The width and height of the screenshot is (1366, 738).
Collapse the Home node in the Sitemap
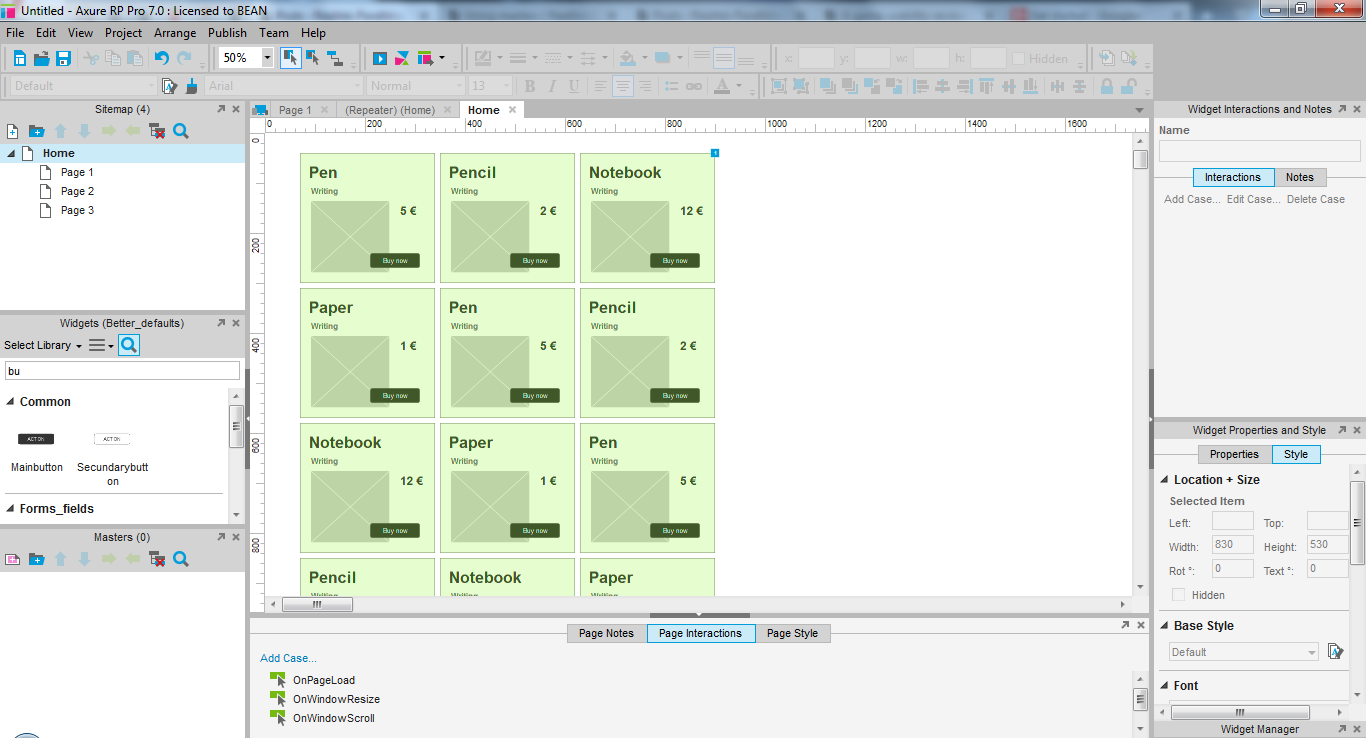coord(11,153)
